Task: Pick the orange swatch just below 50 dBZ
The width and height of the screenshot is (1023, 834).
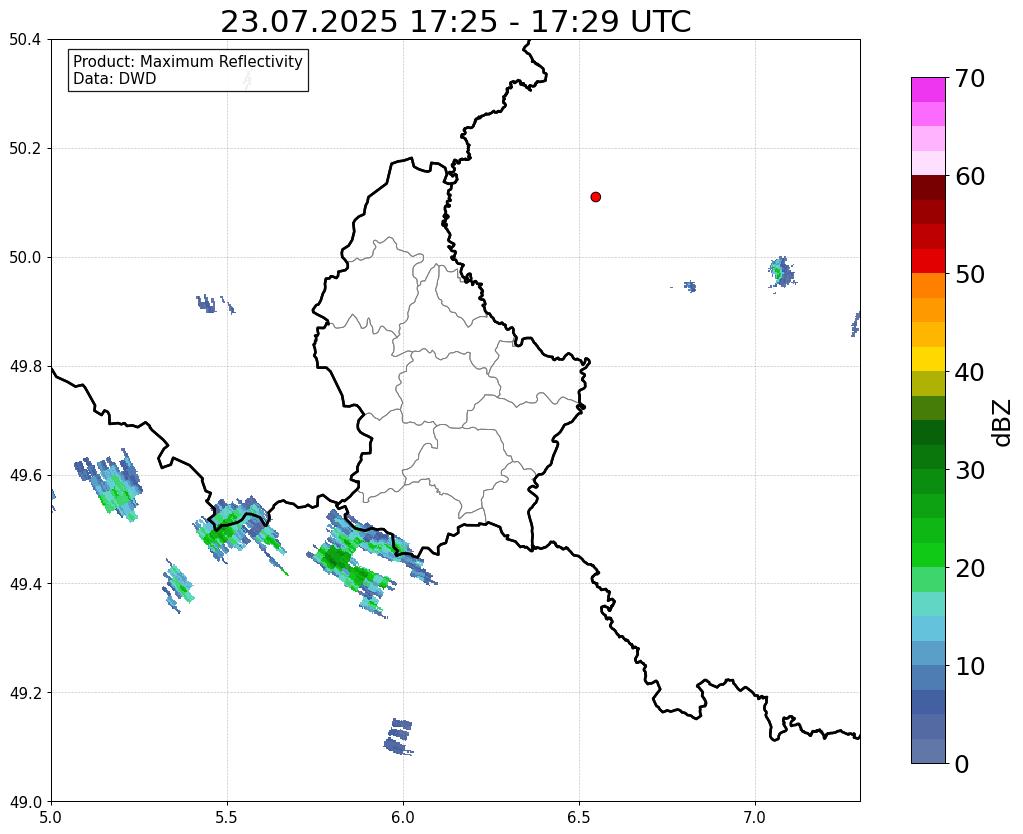Action: click(x=928, y=285)
